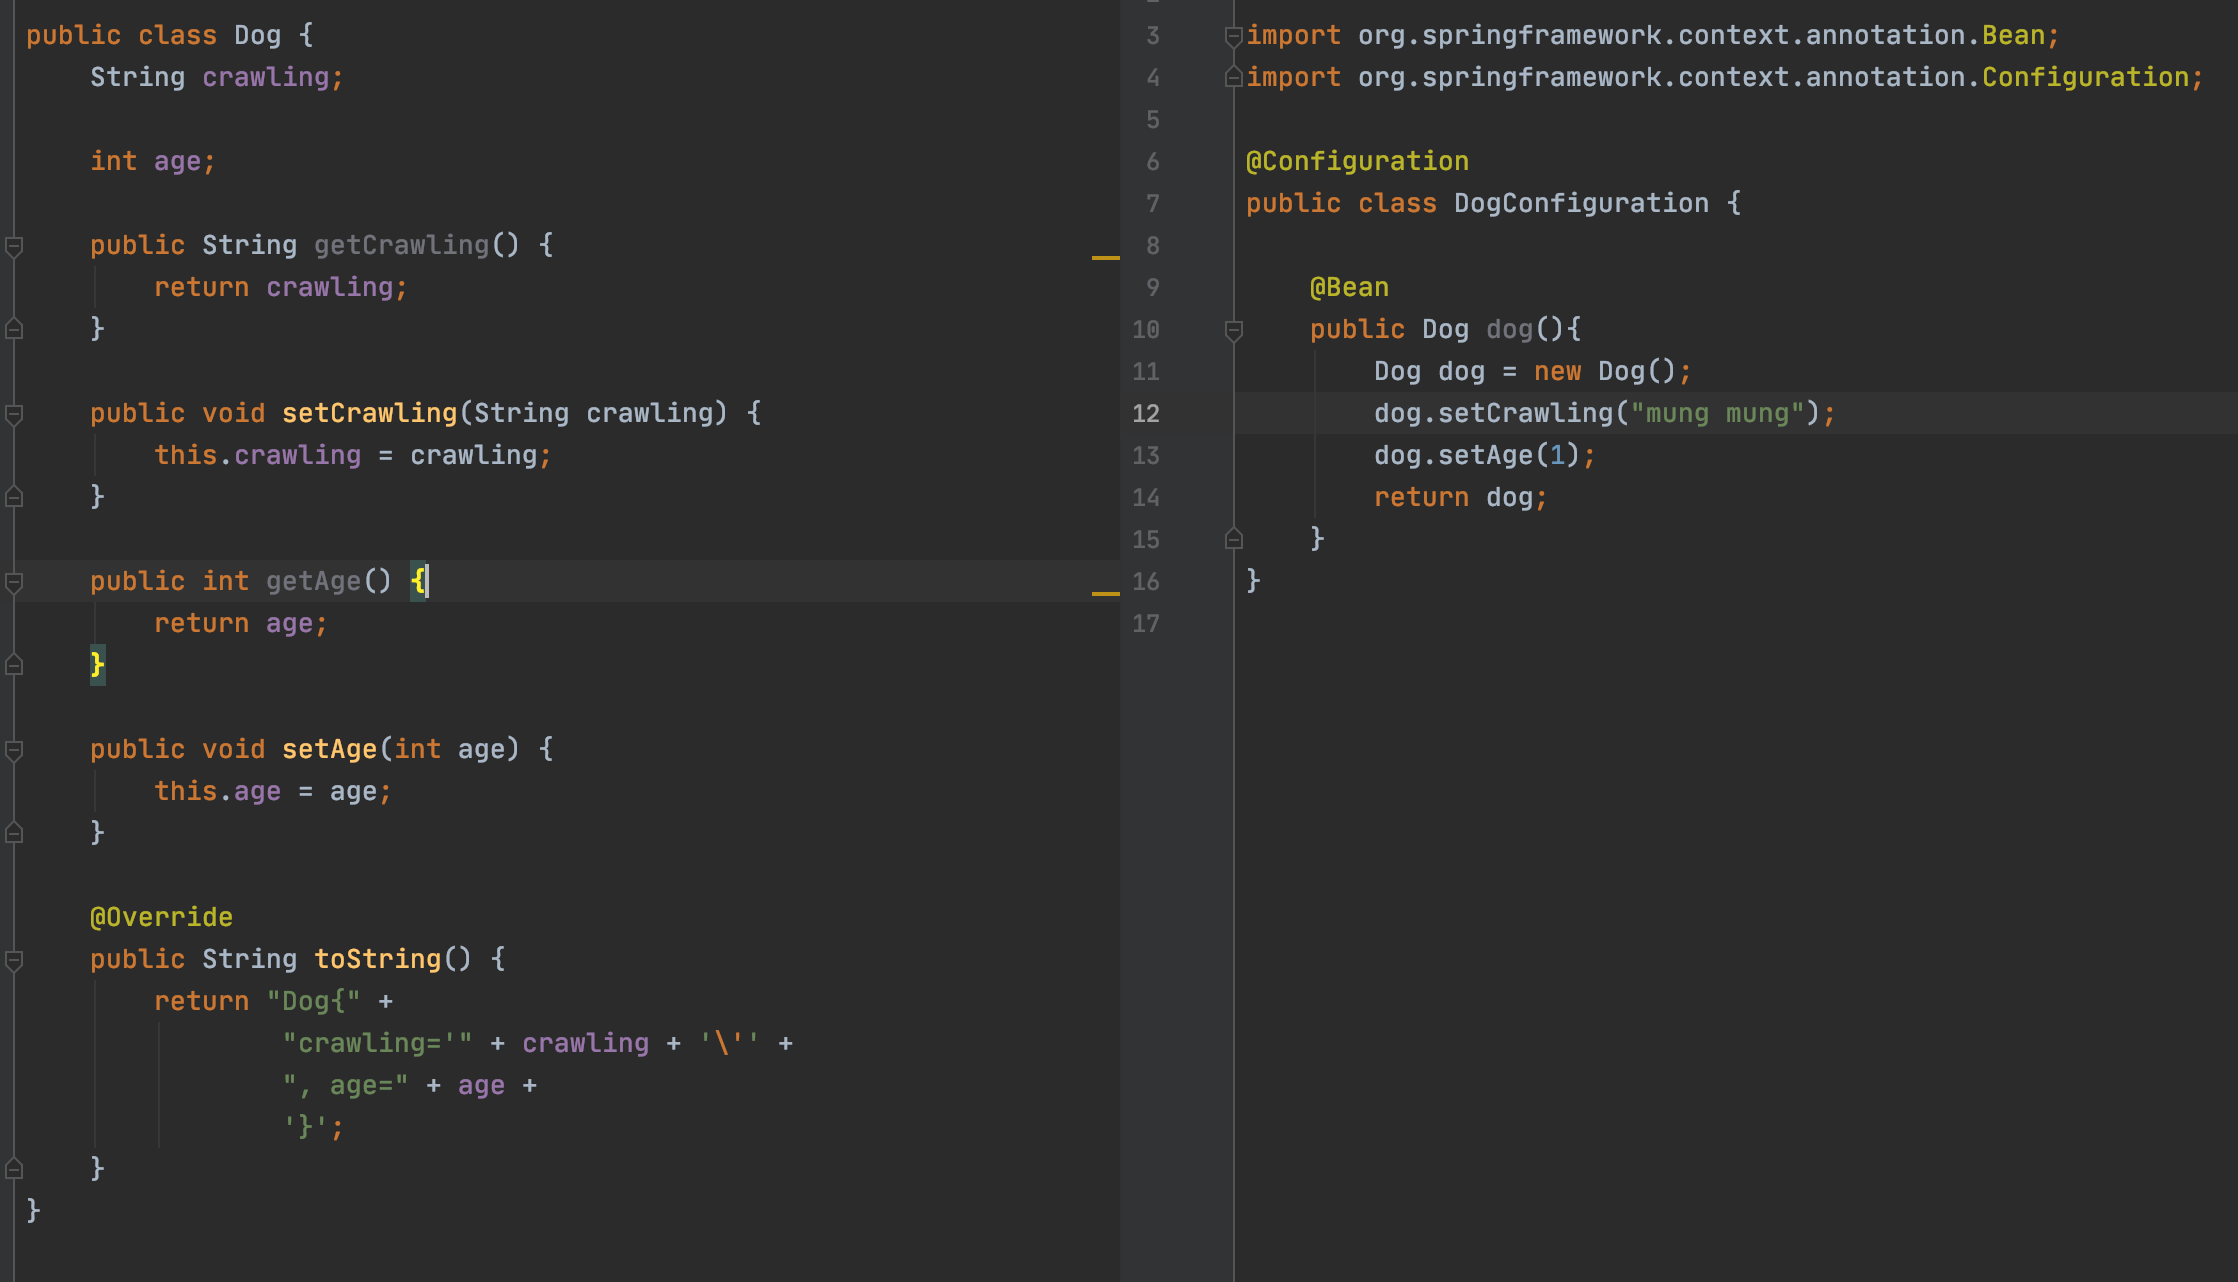2238x1282 pixels.
Task: Click the DogConfiguration class name
Action: pos(1580,203)
